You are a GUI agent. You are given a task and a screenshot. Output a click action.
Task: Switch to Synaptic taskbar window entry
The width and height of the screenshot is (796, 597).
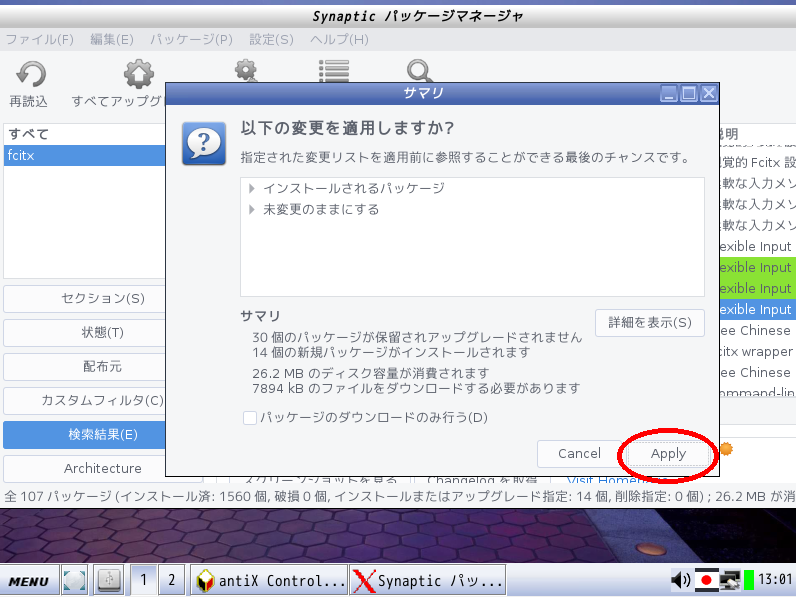coord(427,580)
